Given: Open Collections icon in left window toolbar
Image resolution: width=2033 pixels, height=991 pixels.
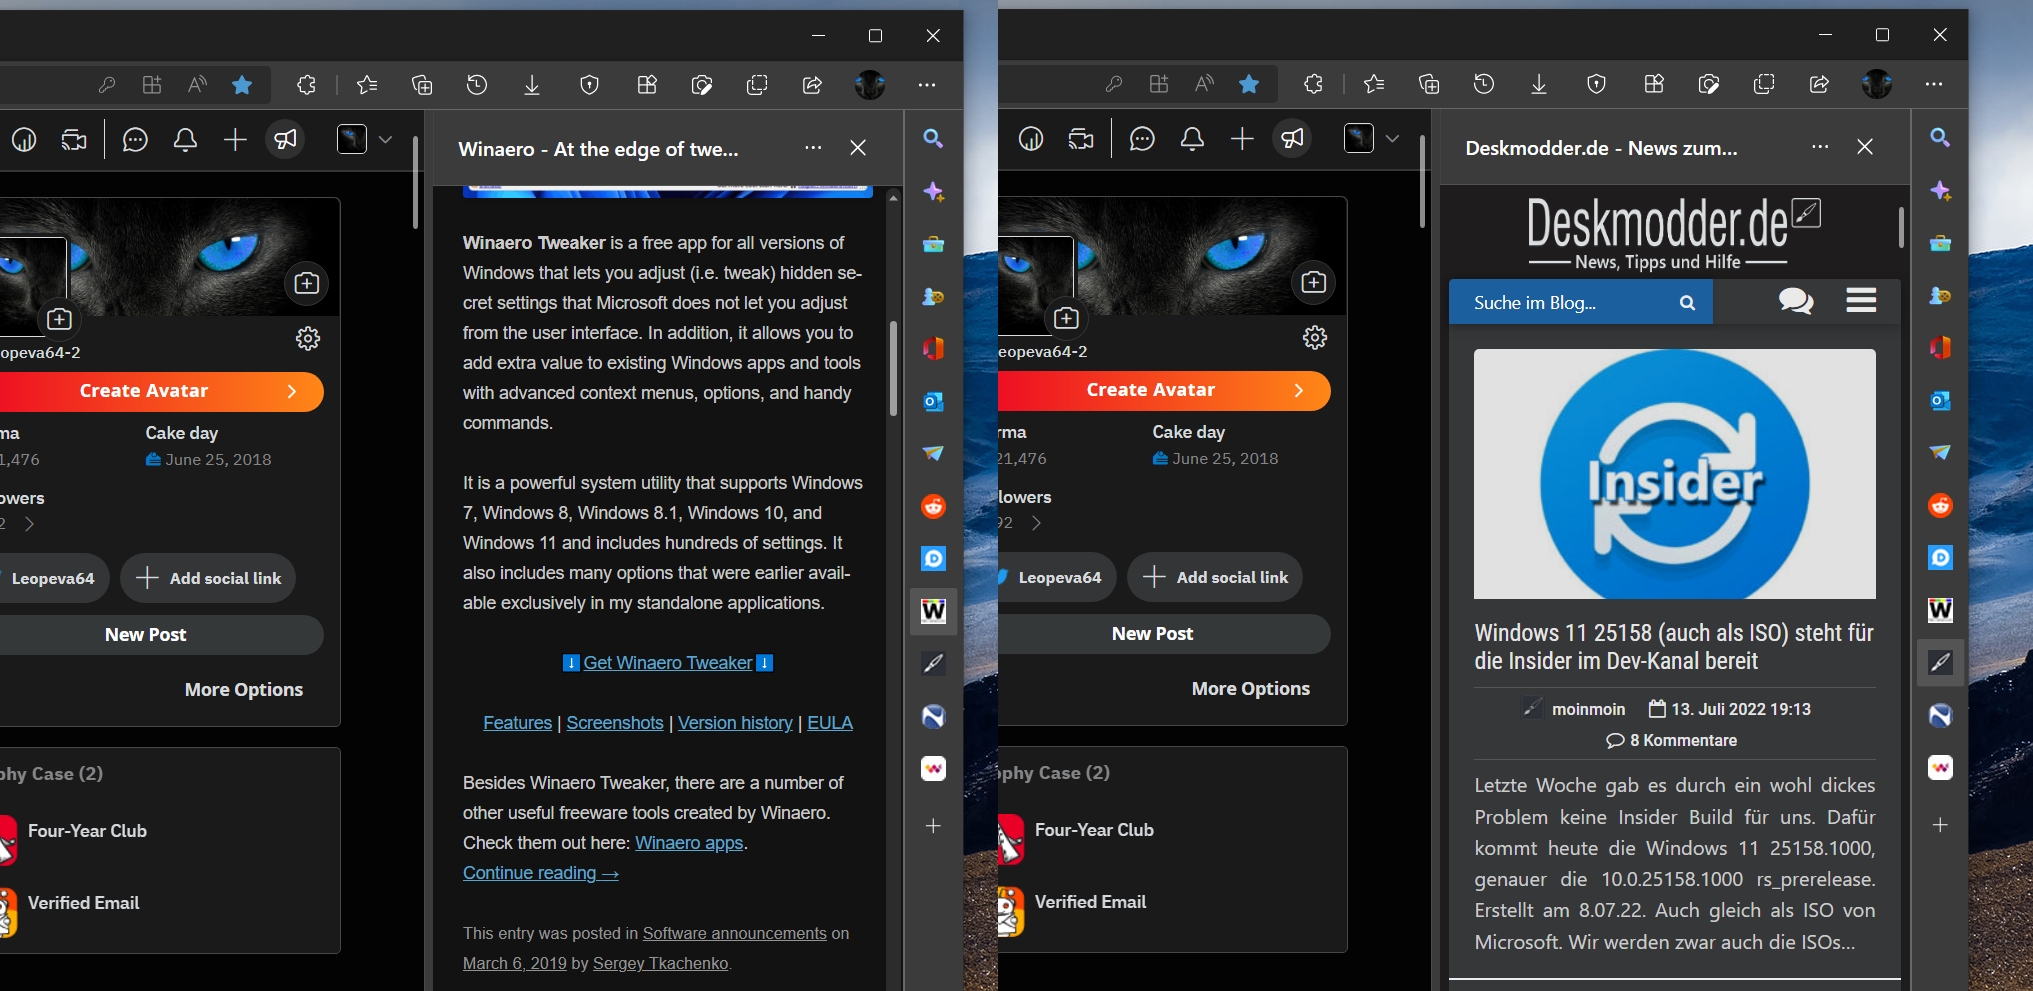Looking at the screenshot, I should click(x=422, y=85).
